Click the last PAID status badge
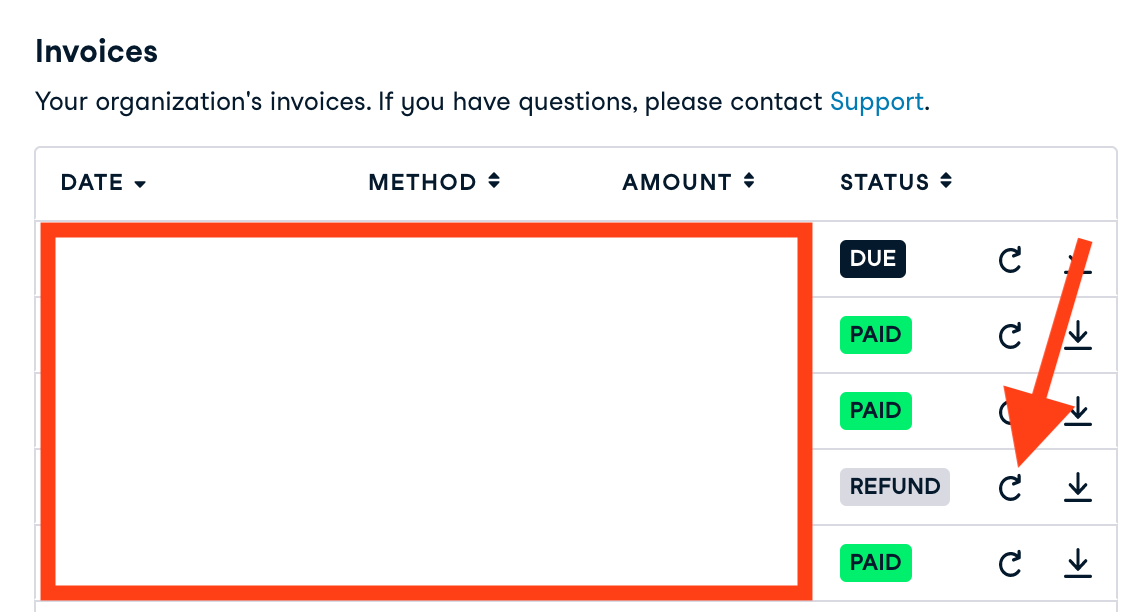The image size is (1144, 612). (875, 563)
